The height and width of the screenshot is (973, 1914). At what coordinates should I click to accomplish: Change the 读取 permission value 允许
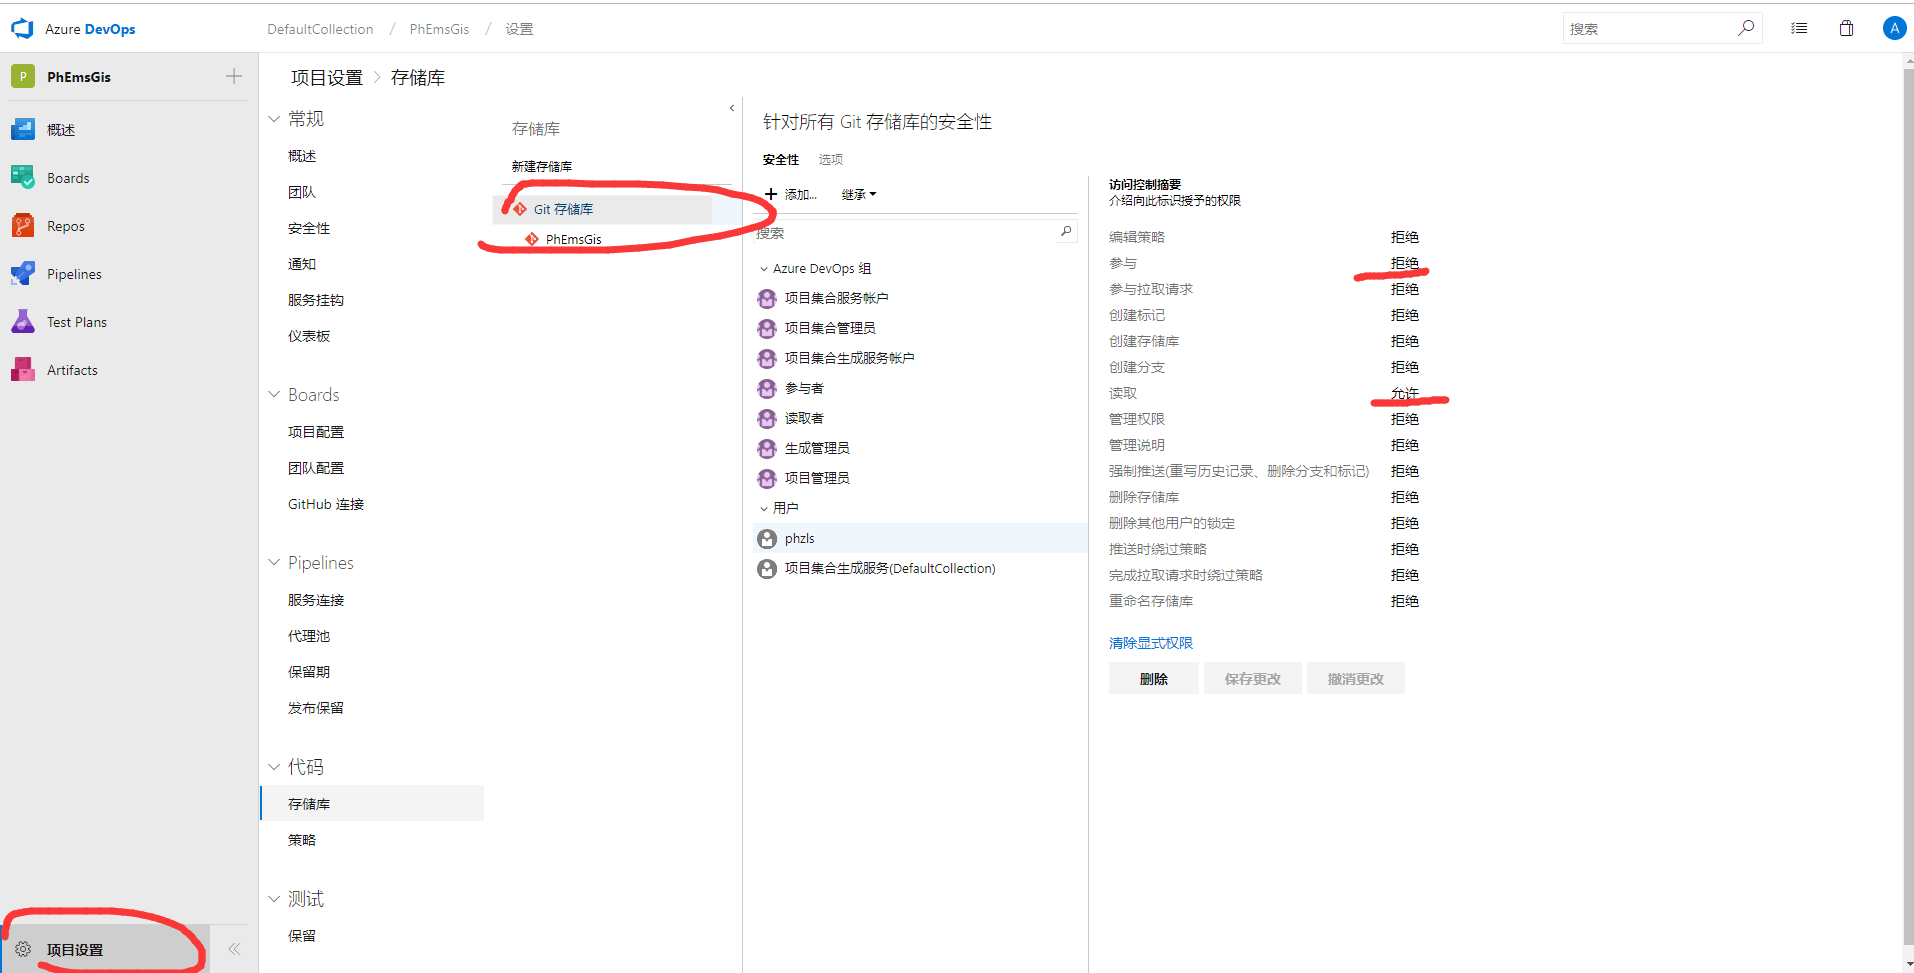[1404, 393]
